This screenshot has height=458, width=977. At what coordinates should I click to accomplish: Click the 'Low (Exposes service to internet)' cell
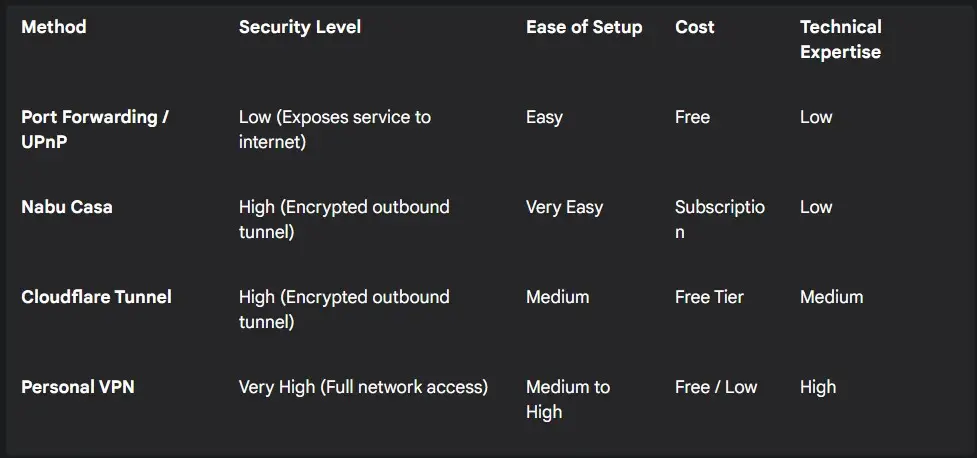[x=335, y=129]
